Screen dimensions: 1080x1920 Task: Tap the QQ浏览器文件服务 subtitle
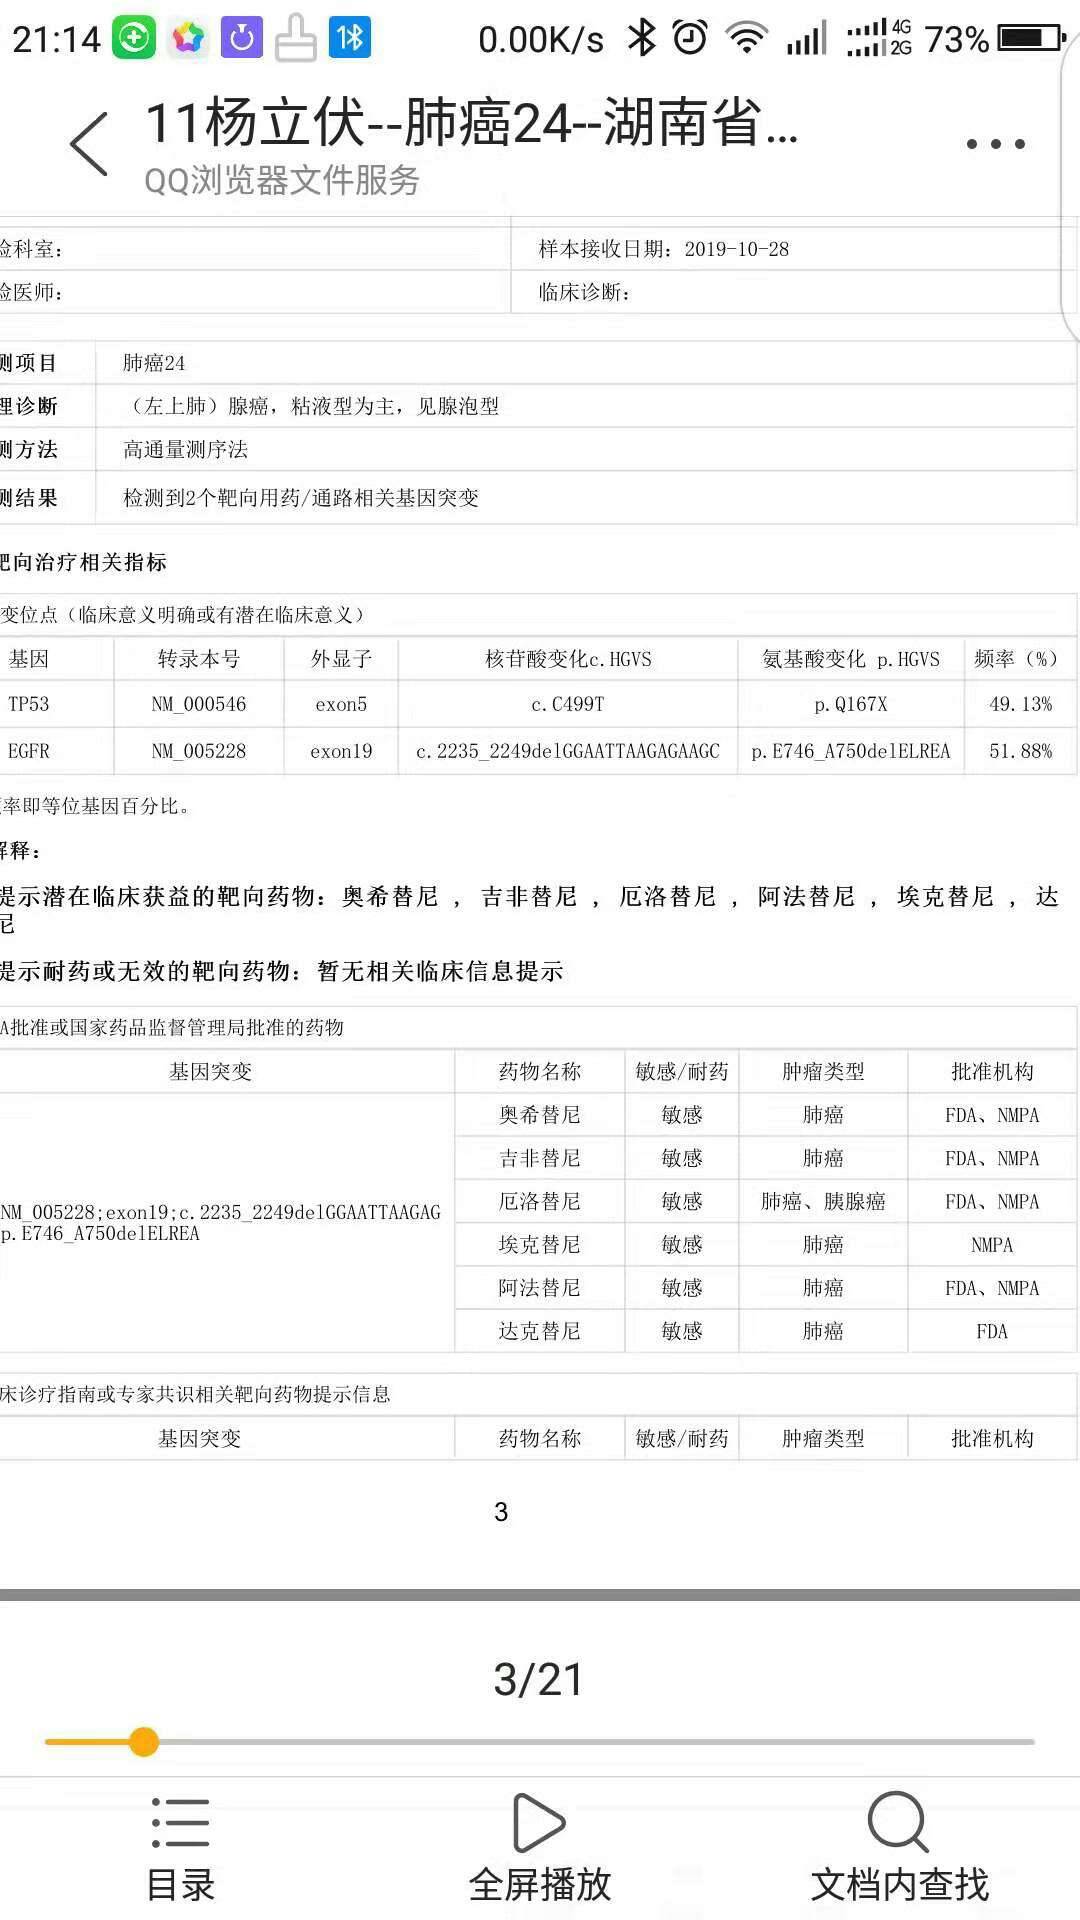[x=282, y=181]
